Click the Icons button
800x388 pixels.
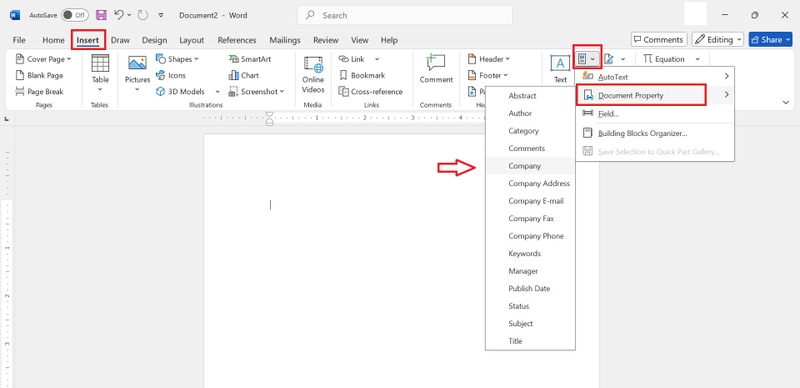(x=171, y=76)
